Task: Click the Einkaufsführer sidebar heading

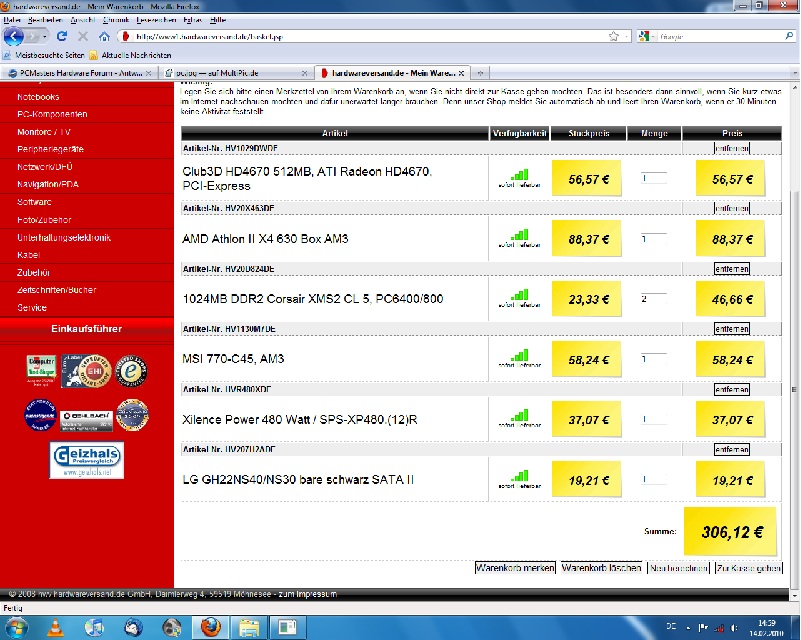Action: (86, 328)
